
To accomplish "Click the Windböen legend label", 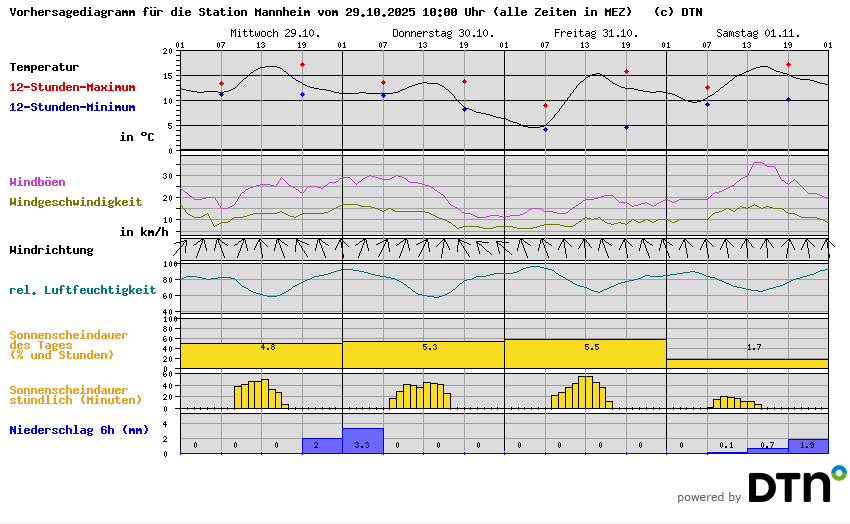I will (x=40, y=182).
